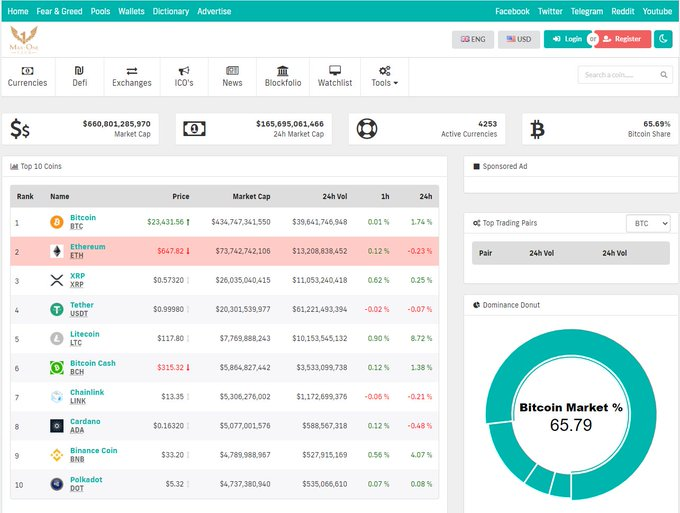The height and width of the screenshot is (513, 680).
Task: Open the Litecoin name link
Action: [x=85, y=334]
